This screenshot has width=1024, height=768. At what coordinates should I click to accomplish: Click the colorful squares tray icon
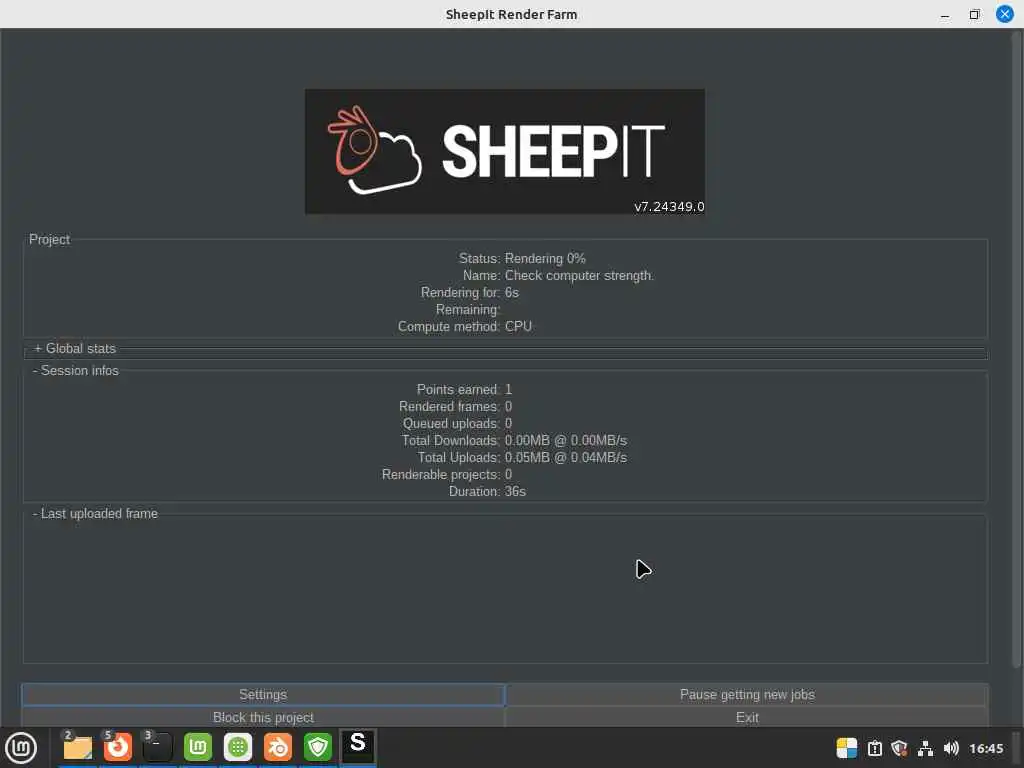point(847,748)
